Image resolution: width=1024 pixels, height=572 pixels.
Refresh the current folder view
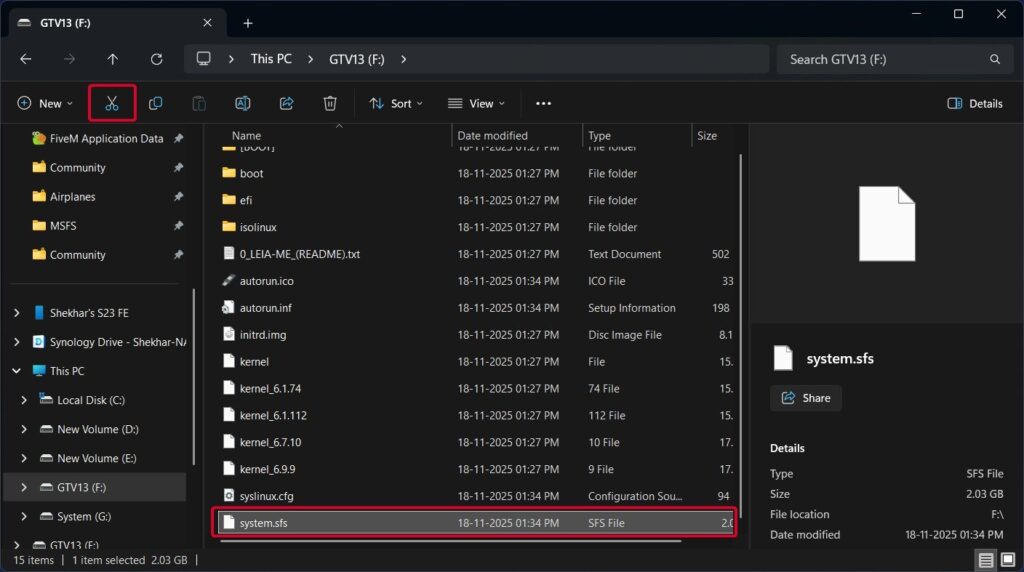(156, 59)
